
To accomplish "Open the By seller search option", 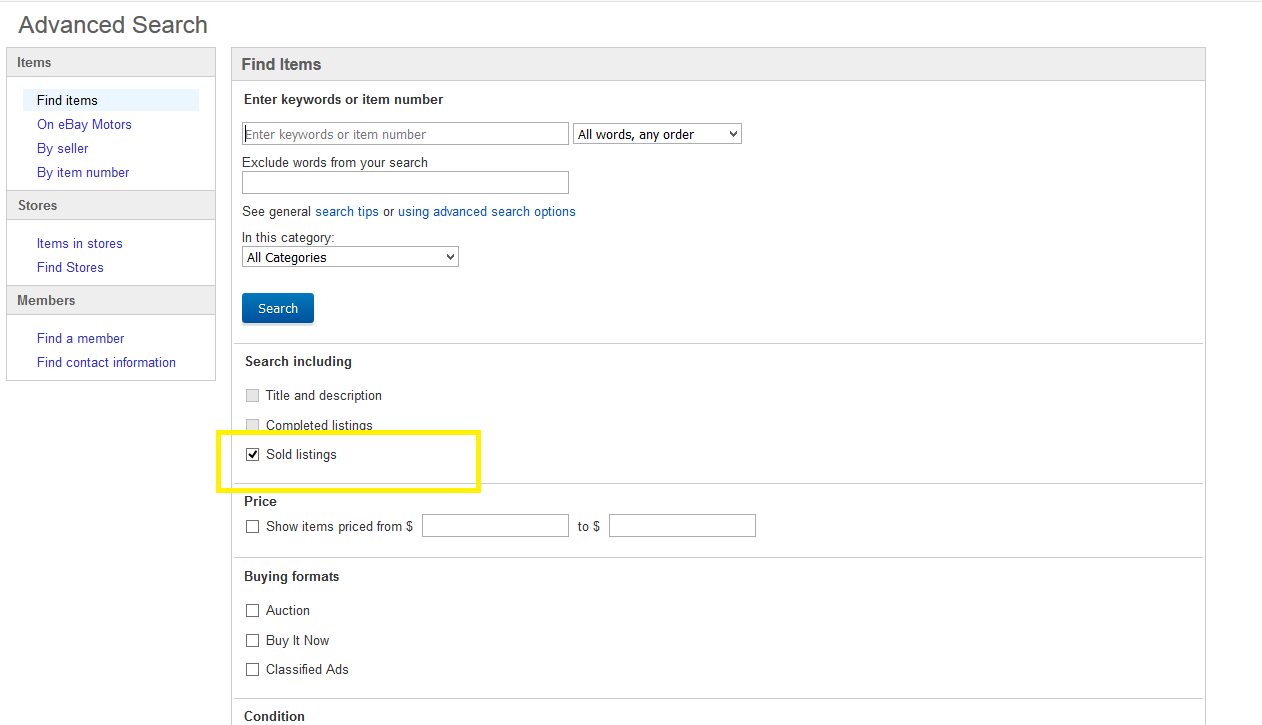I will (x=62, y=149).
